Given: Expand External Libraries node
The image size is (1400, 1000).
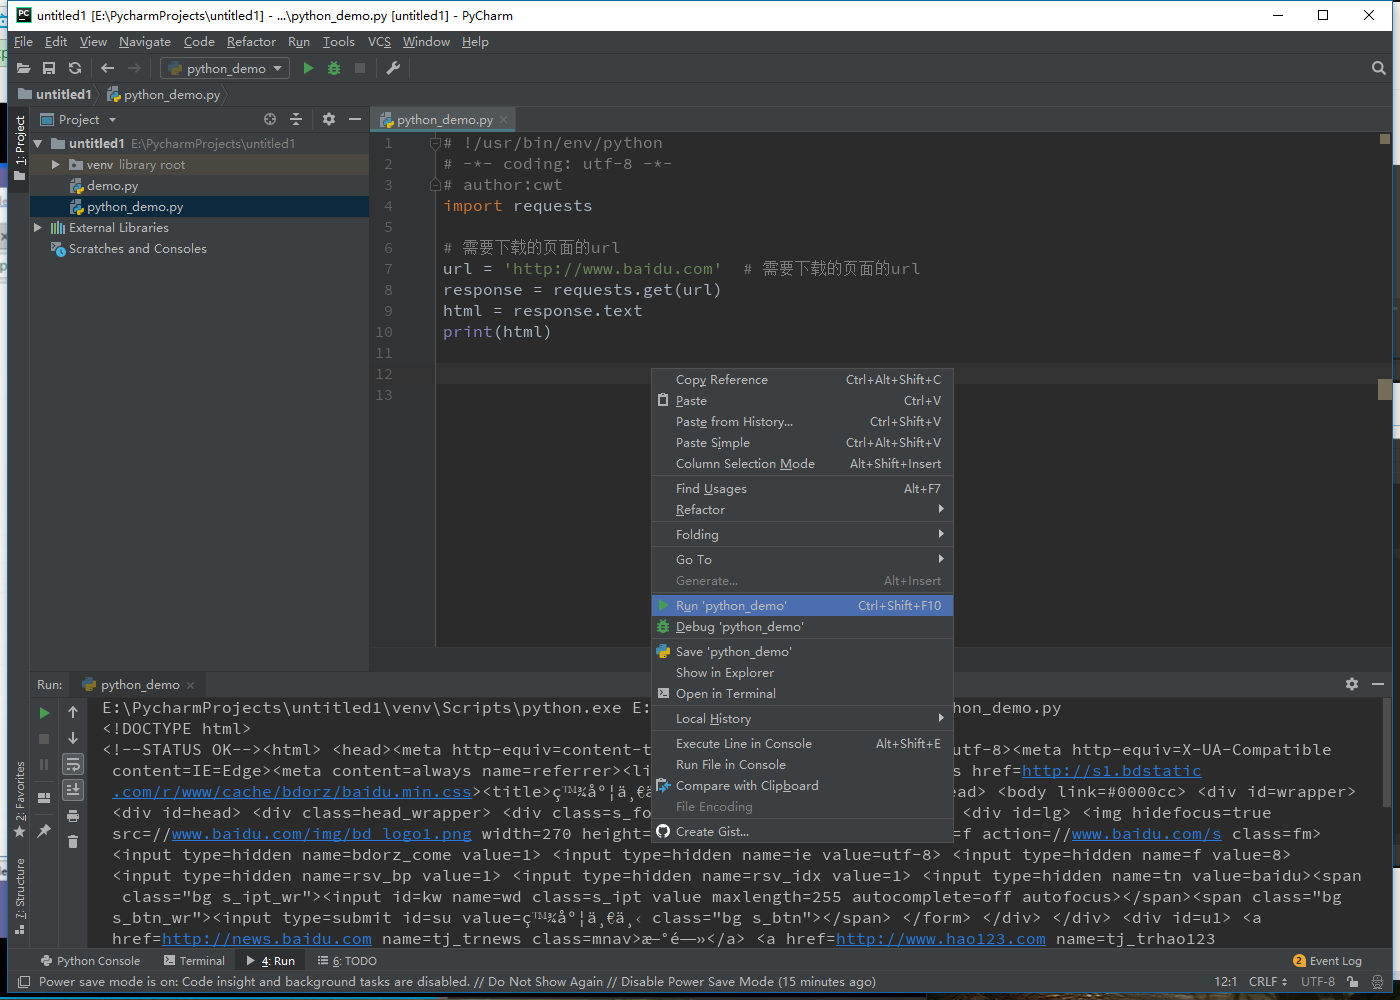Looking at the screenshot, I should pos(38,228).
